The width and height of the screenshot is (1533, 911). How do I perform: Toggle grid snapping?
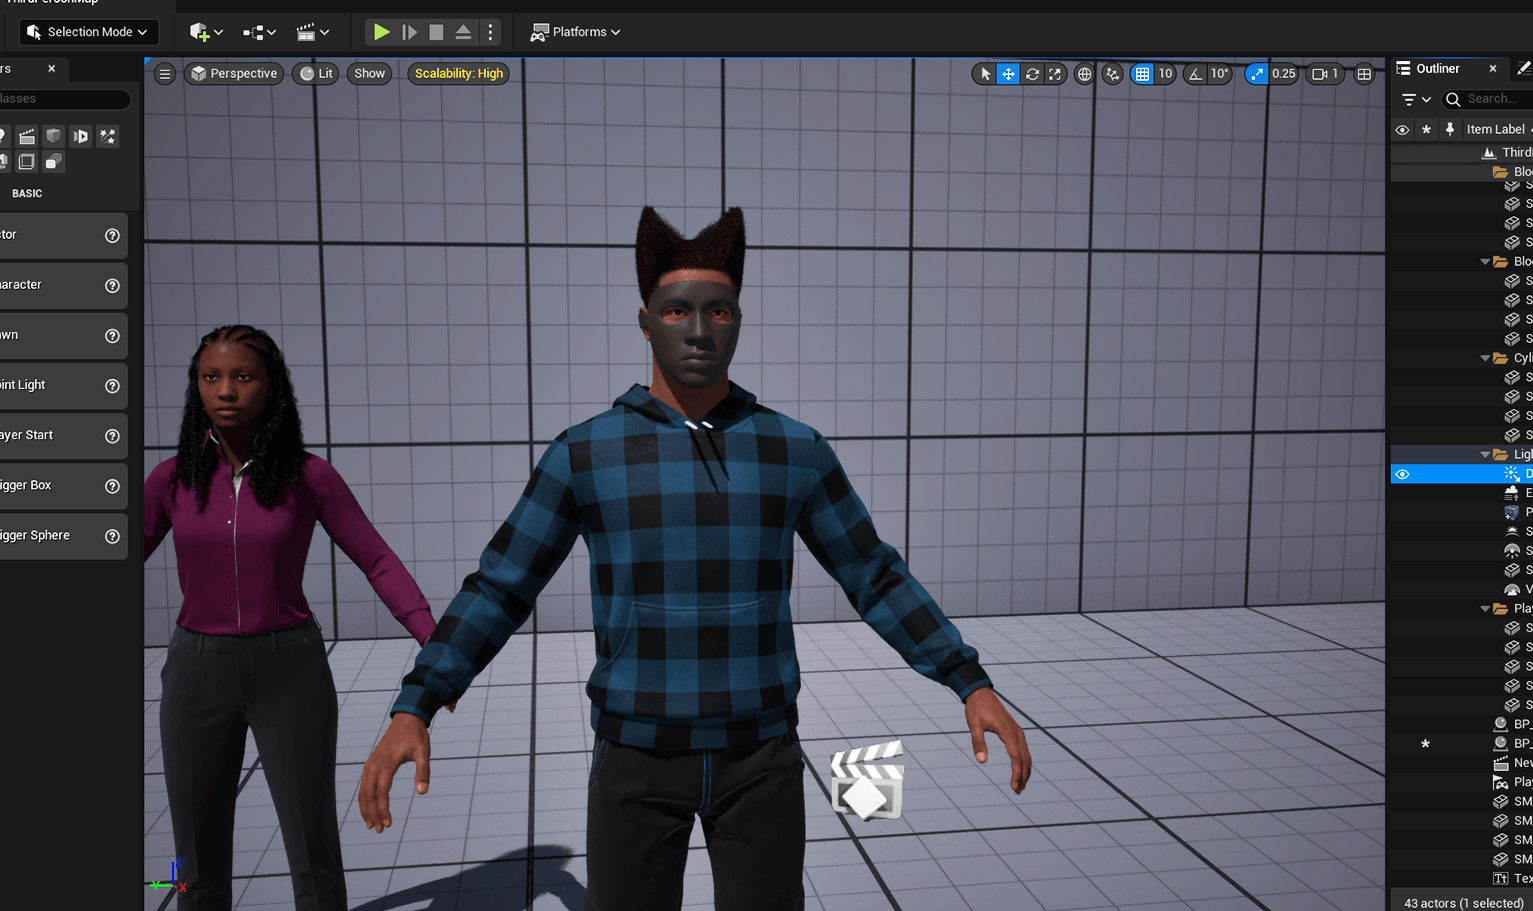pos(1142,74)
